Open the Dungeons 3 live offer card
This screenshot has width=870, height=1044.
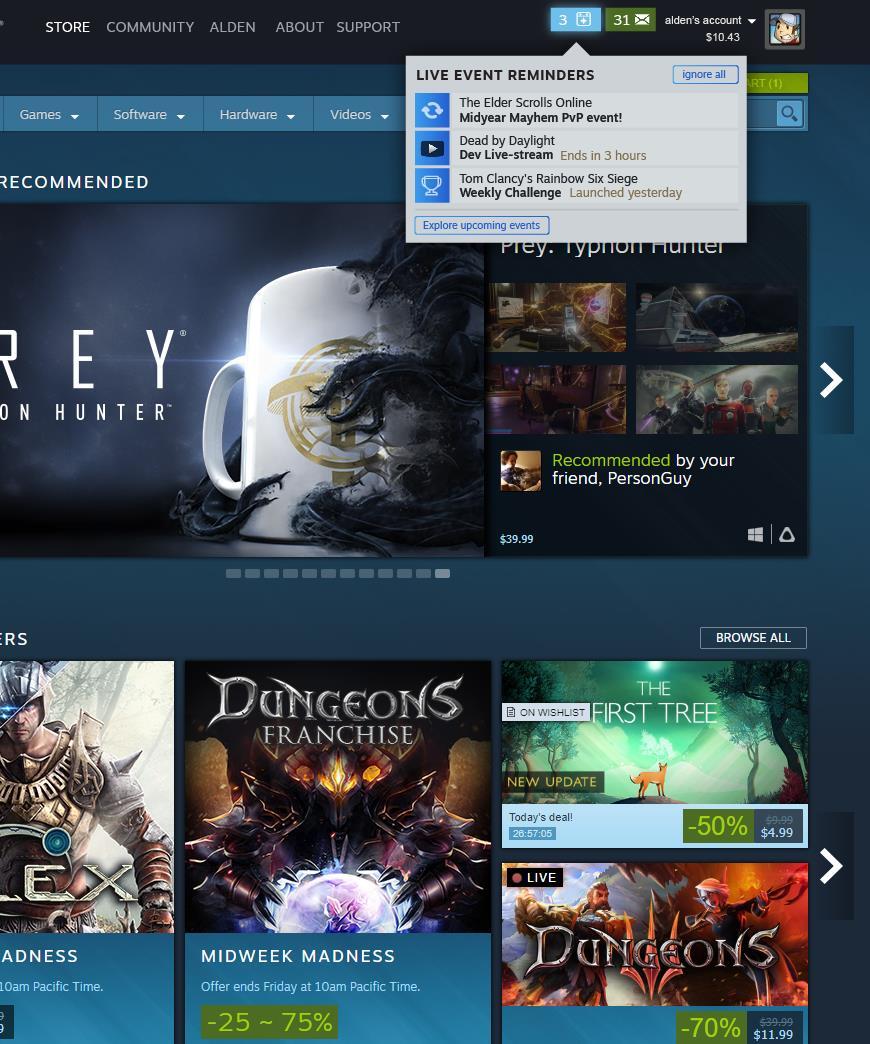[x=655, y=953]
